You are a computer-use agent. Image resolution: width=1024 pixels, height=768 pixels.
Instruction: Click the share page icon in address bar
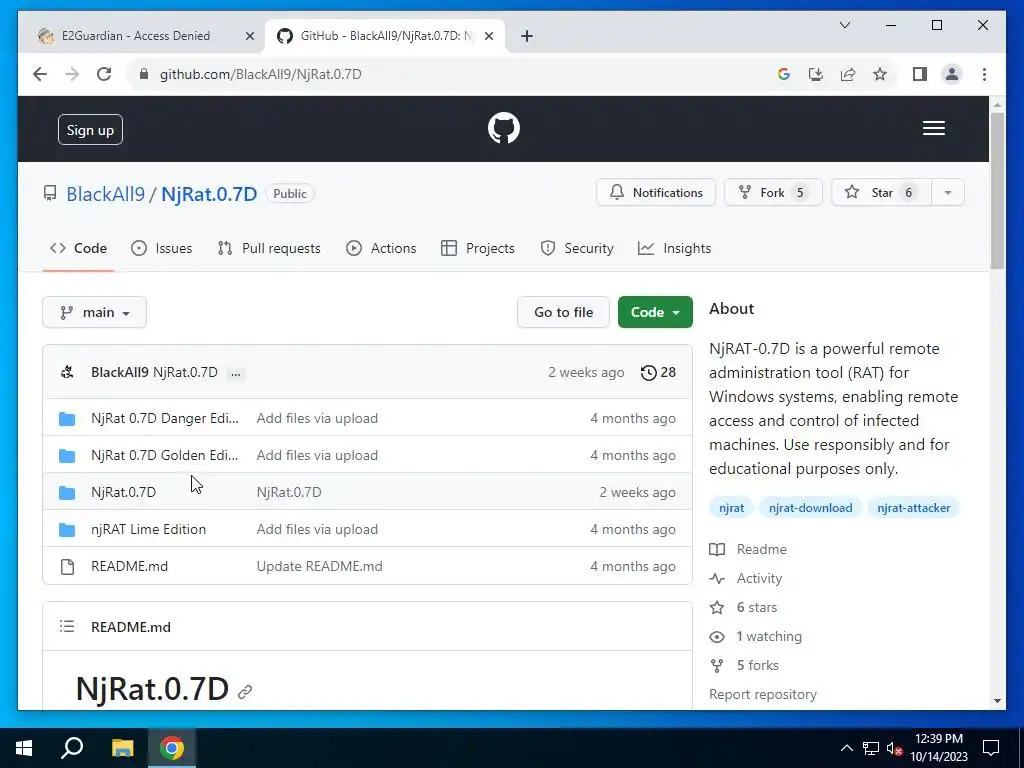tap(848, 74)
